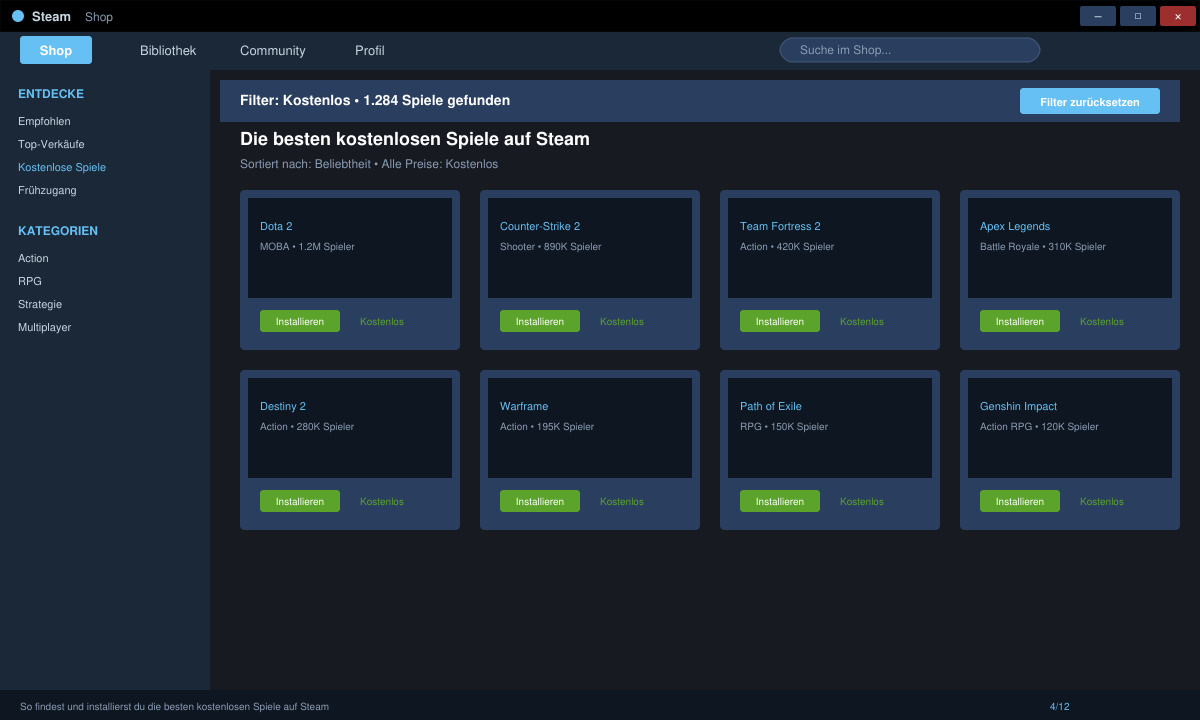Click the Filter zurücksetzen button
The image size is (1200, 720).
point(1090,101)
